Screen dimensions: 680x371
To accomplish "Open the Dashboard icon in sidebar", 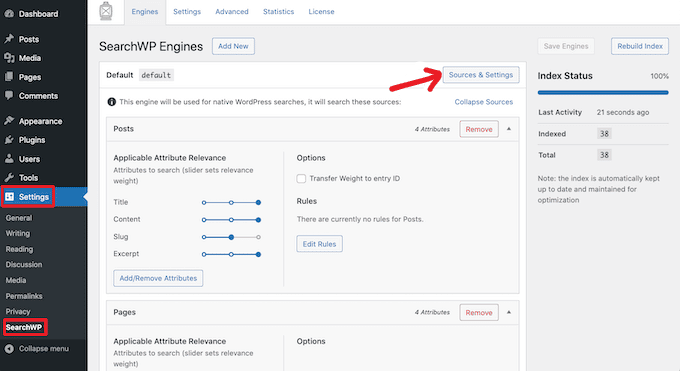I will pos(9,13).
